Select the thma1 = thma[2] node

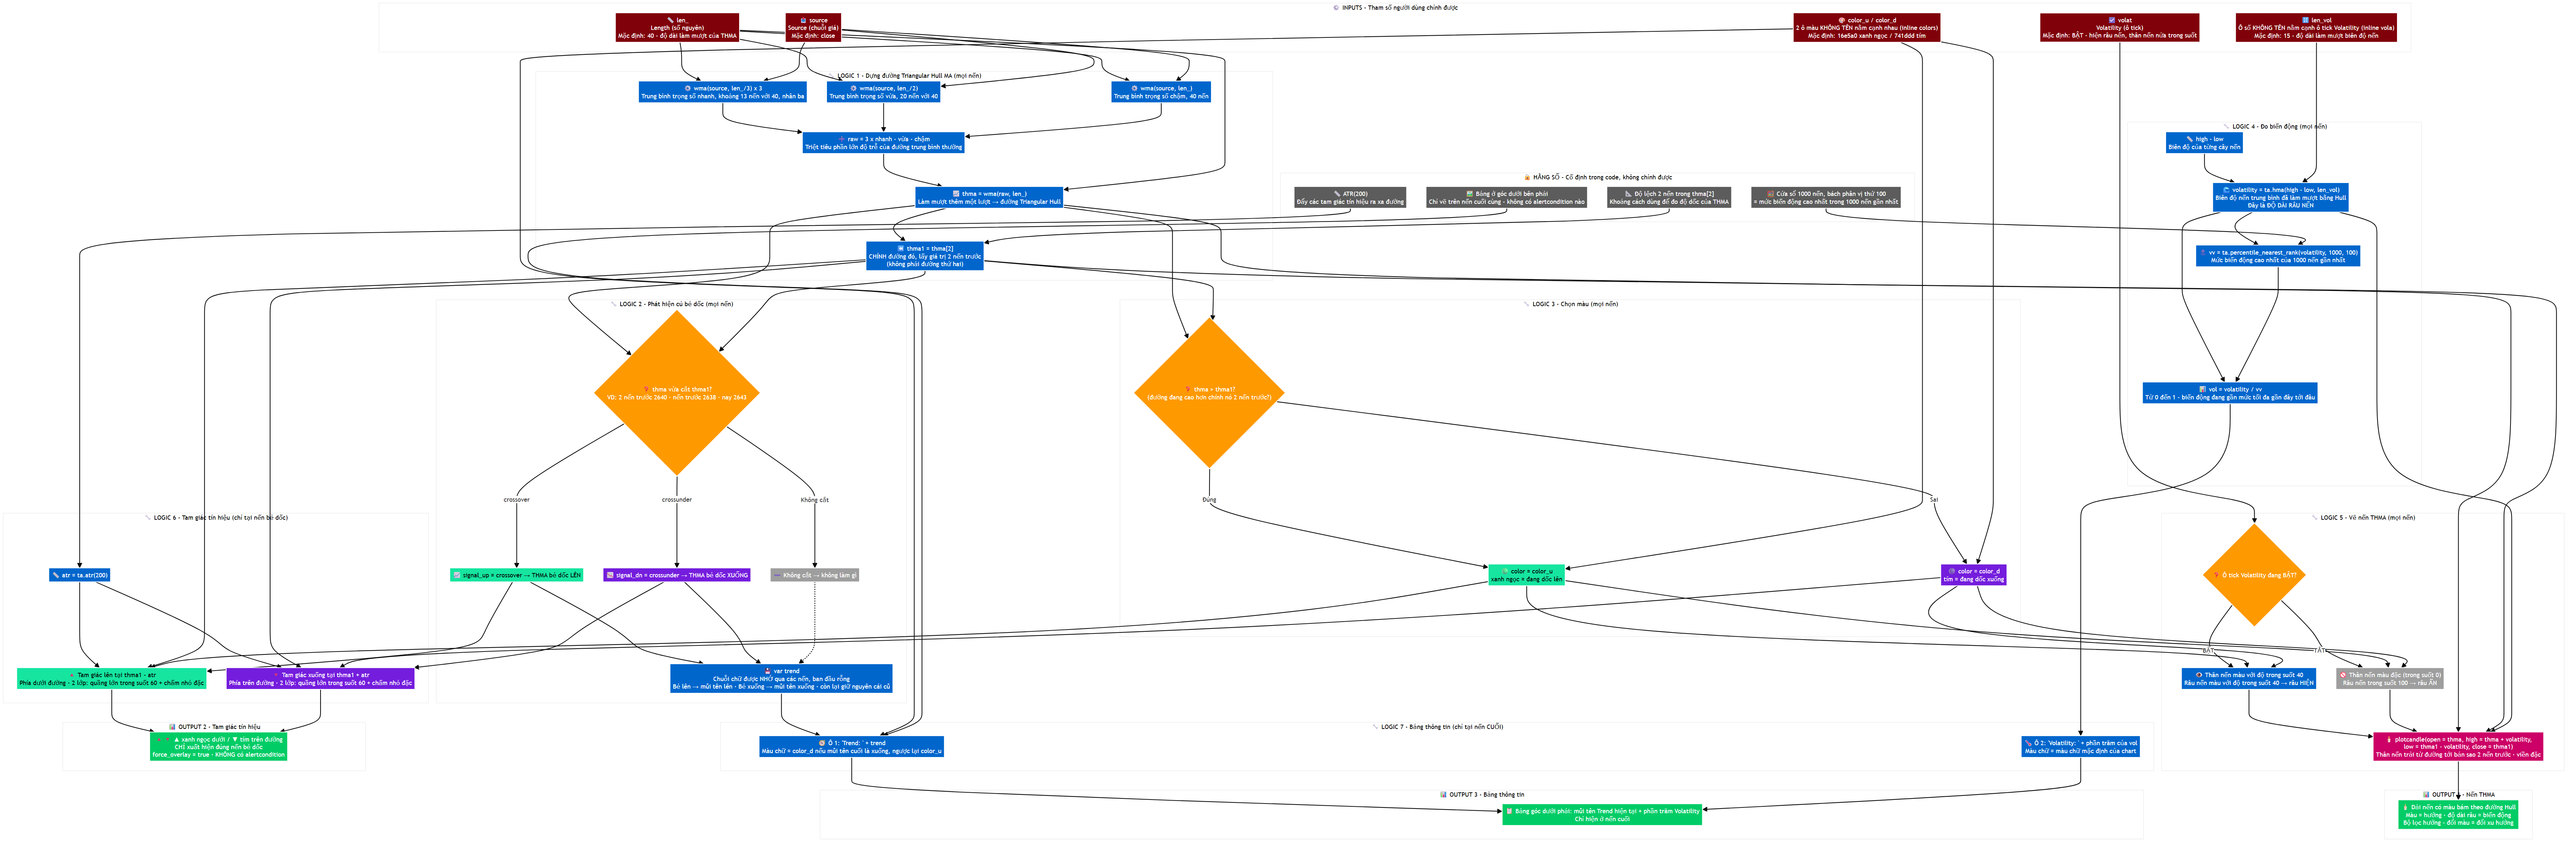pos(925,256)
